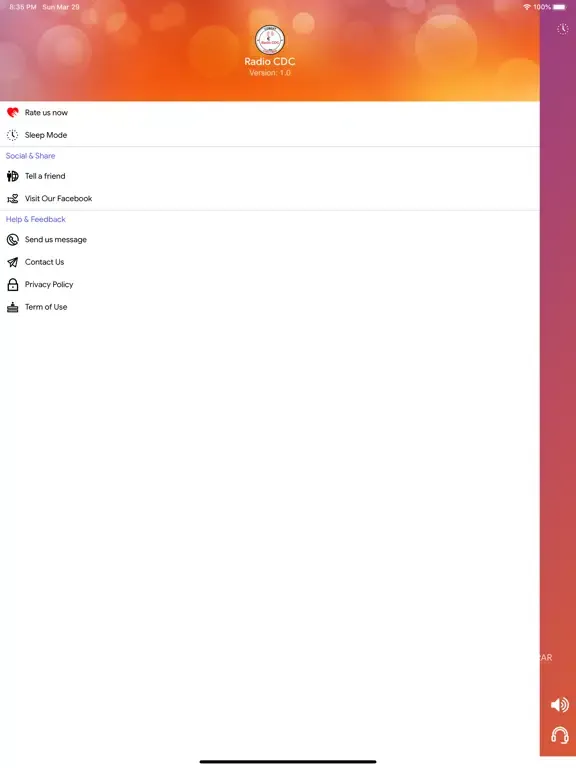Image resolution: width=576 pixels, height=768 pixels.
Task: Click the Help & Feedback section header
Action: tap(36, 219)
